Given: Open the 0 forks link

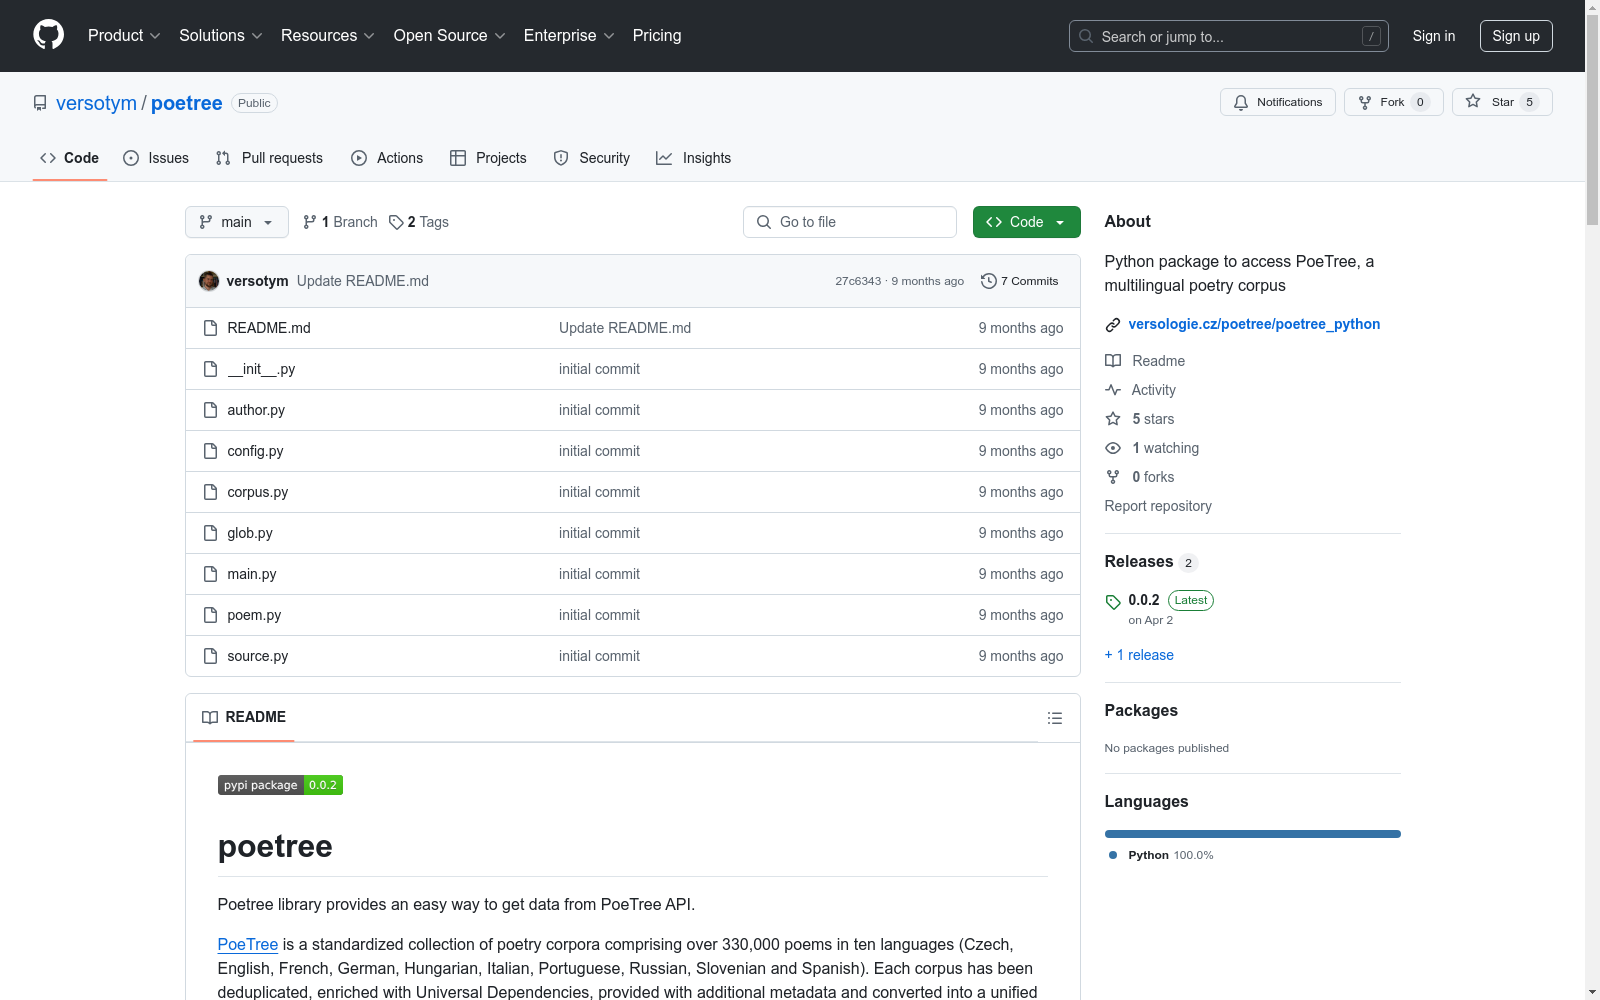Looking at the screenshot, I should tap(1153, 477).
